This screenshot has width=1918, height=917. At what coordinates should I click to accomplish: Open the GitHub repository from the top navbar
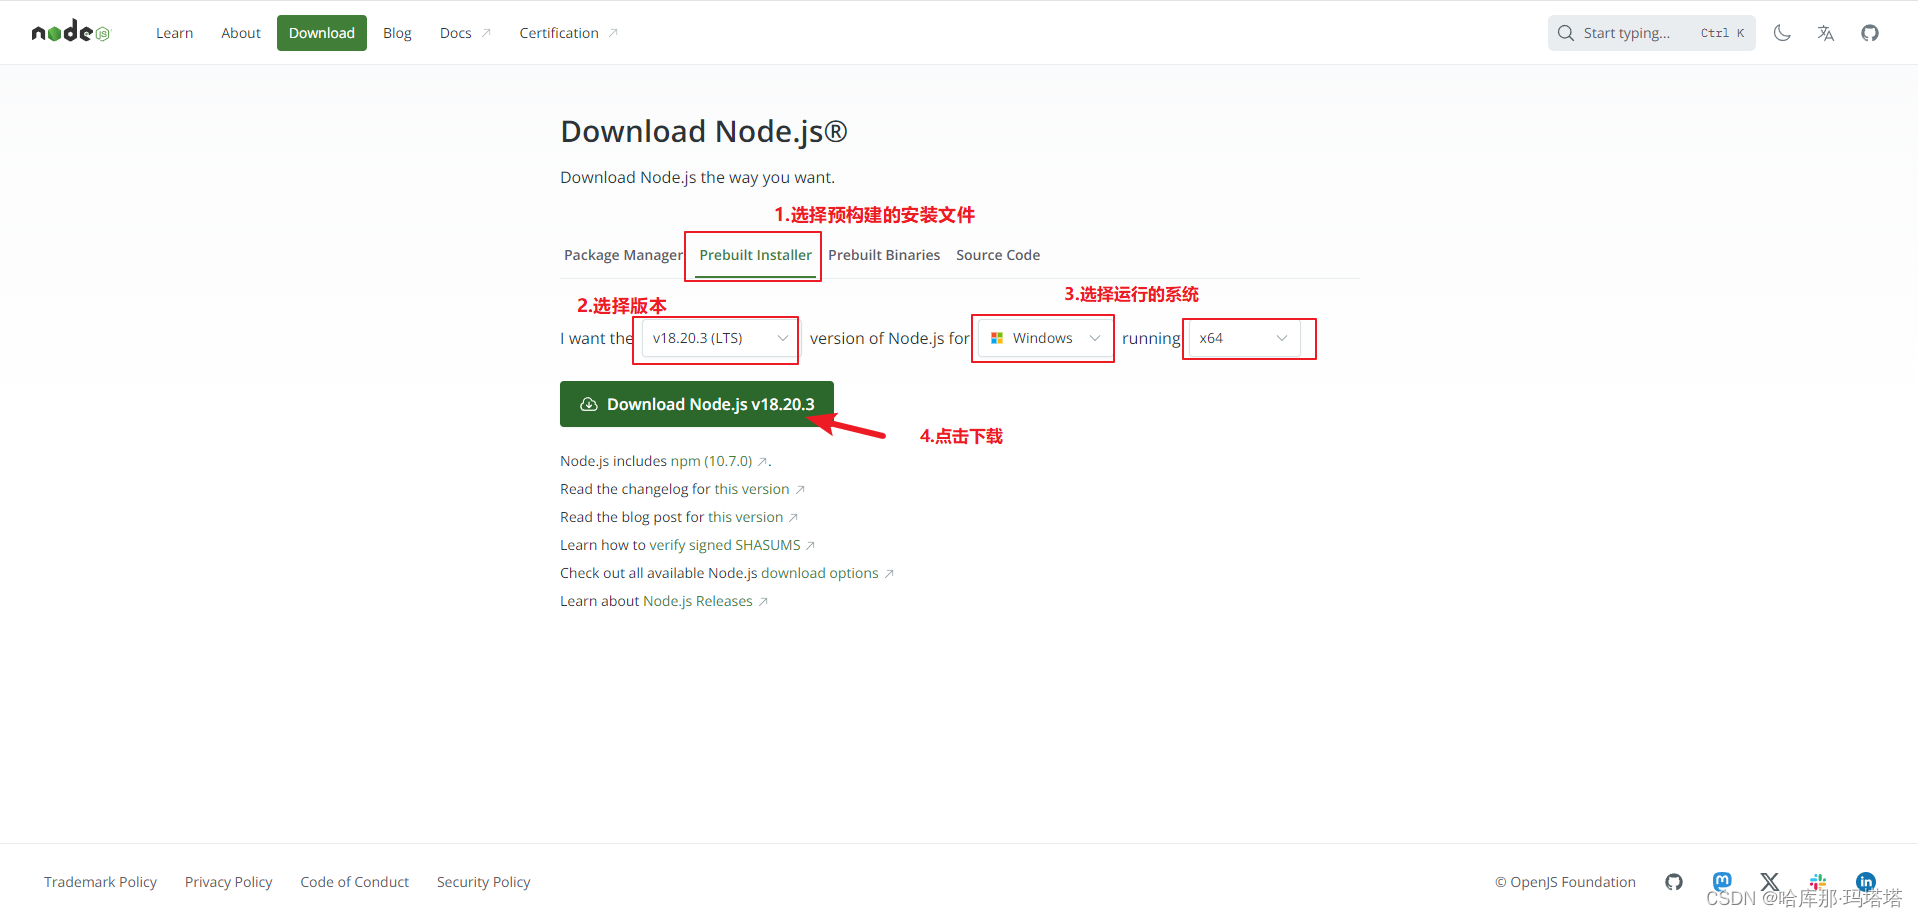[1869, 32]
